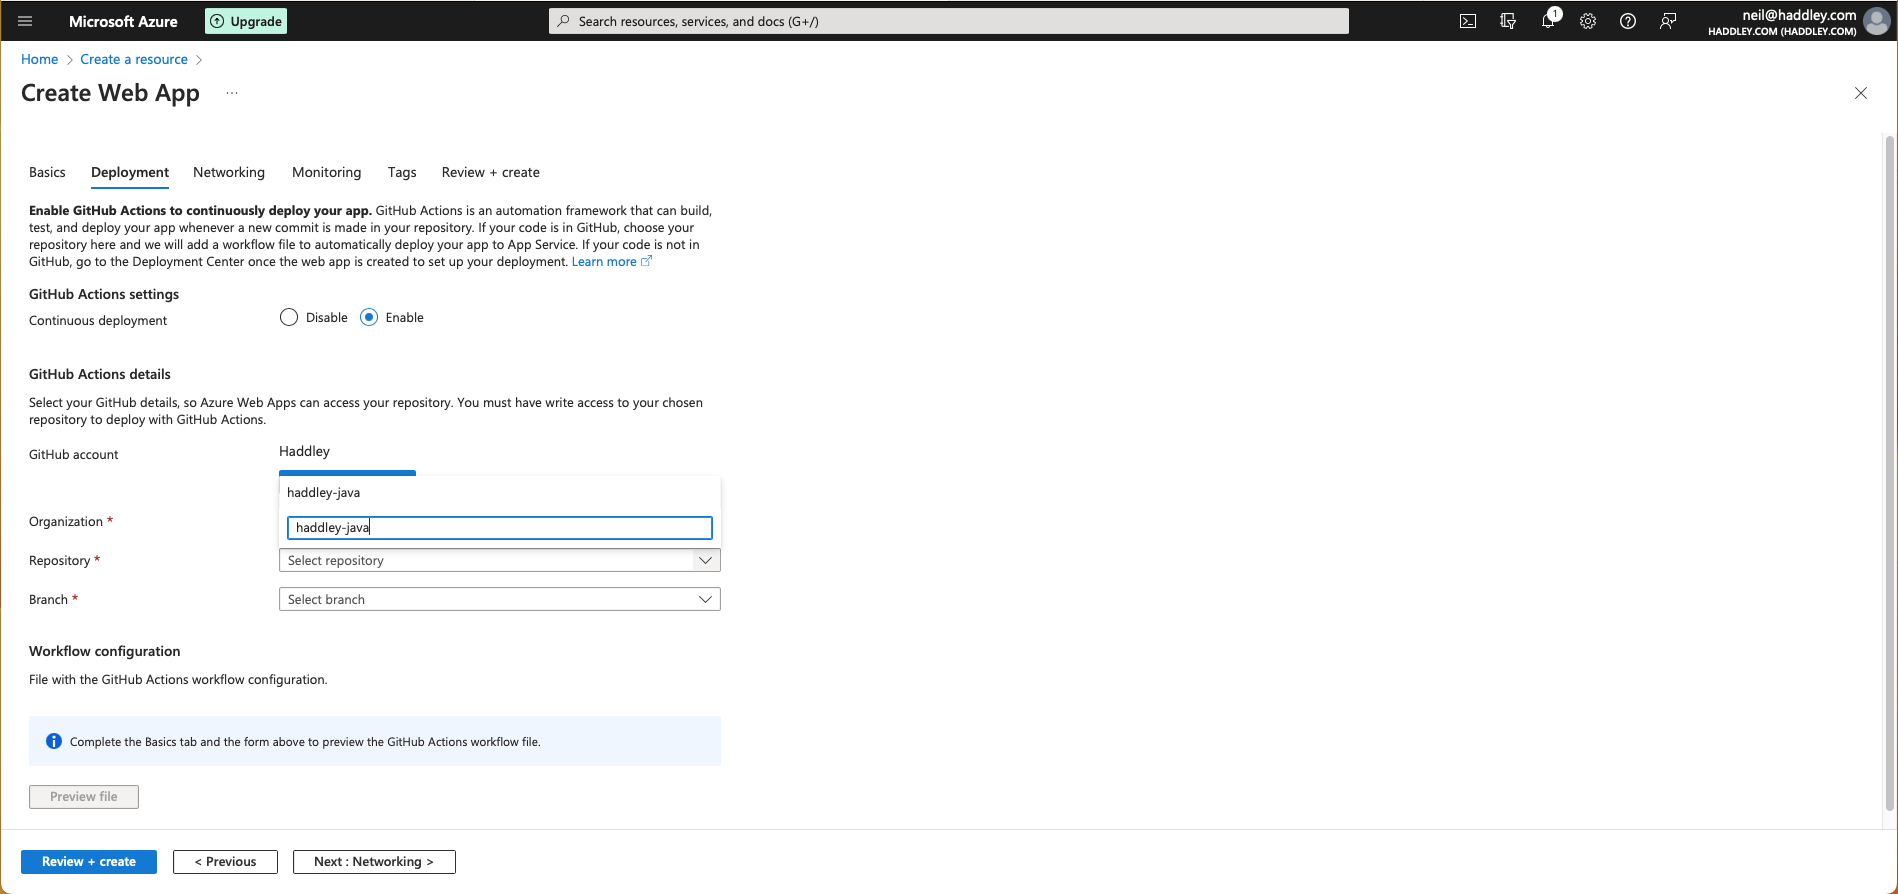Screen dimensions: 1898x894
Task: Select Enable for continuous deployment
Action: click(369, 317)
